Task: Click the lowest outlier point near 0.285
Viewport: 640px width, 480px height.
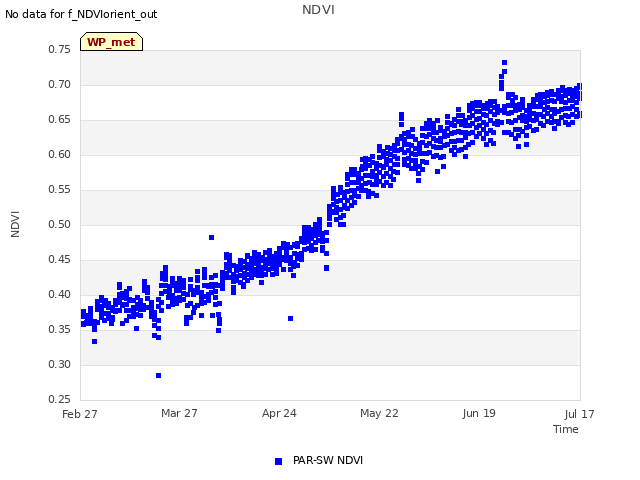Action: (158, 376)
